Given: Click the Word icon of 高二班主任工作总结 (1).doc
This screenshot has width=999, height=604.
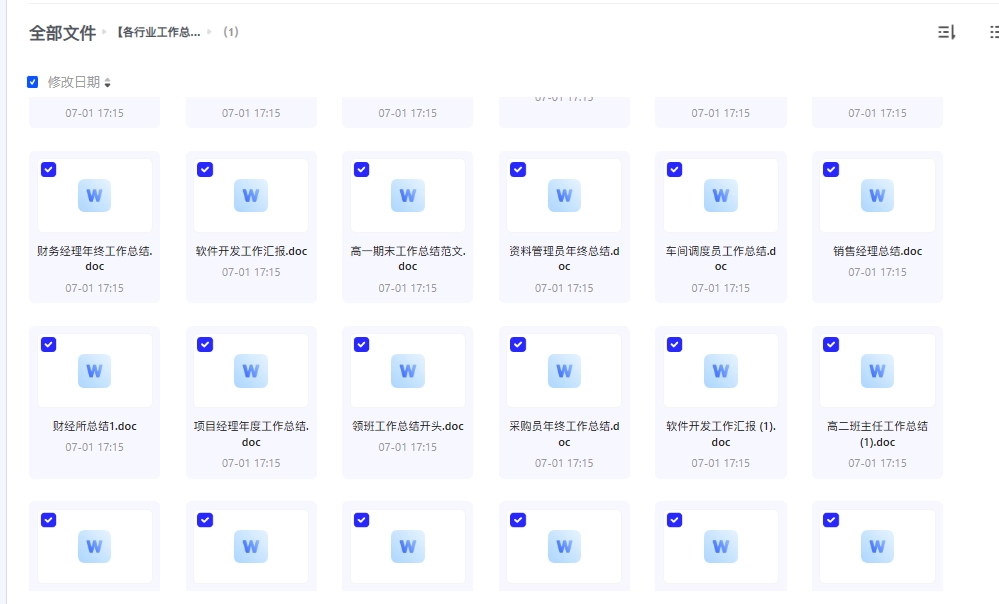Looking at the screenshot, I should tap(877, 371).
